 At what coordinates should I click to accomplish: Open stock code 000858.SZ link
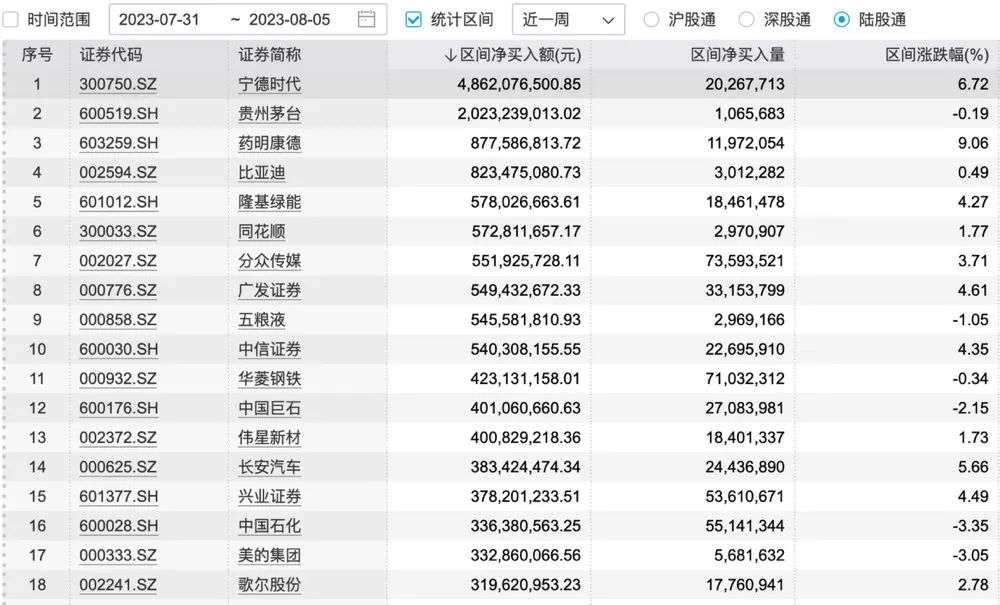(x=118, y=319)
